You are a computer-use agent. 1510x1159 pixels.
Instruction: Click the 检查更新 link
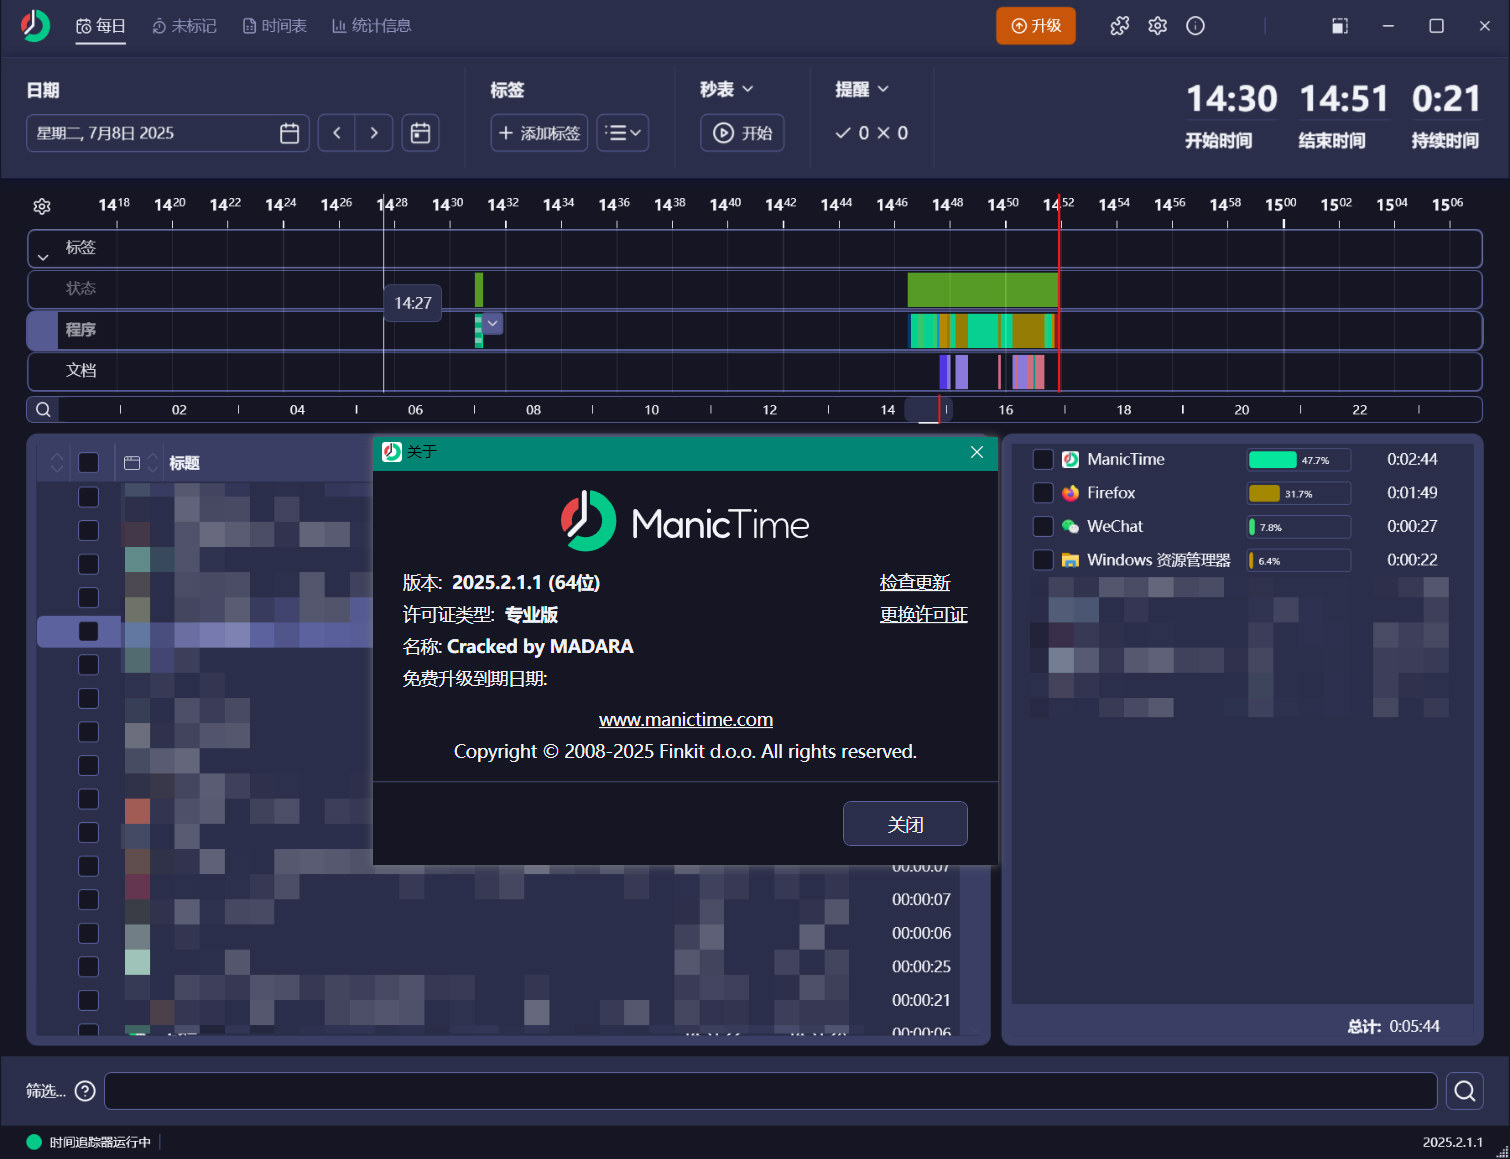[x=915, y=582]
